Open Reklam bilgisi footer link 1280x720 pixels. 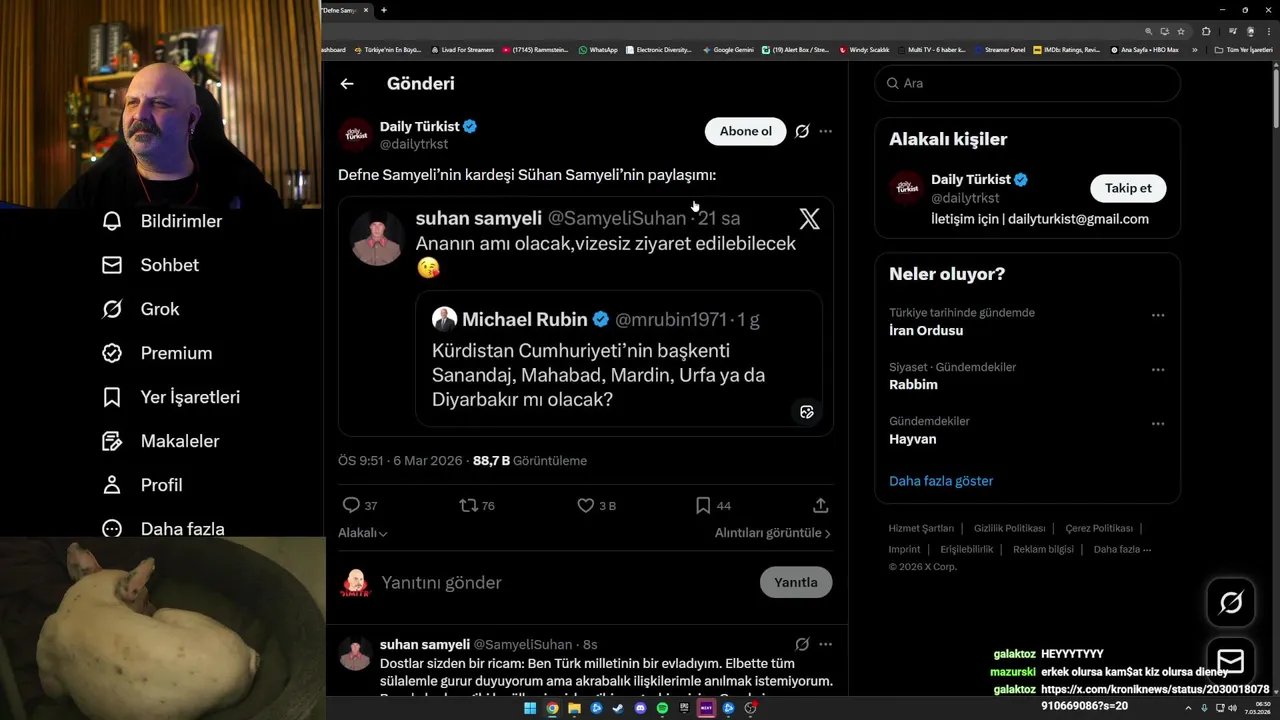1043,549
